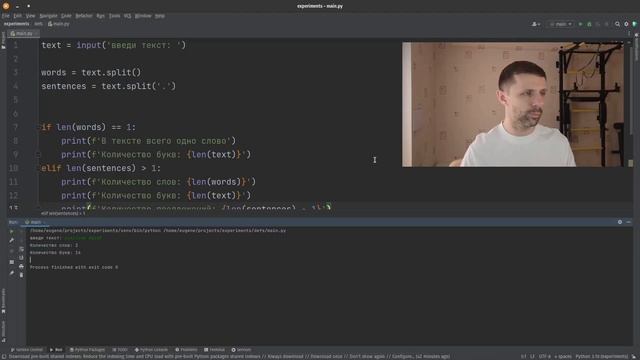Open Terminal tool window
Image resolution: width=640 pixels, height=360 pixels.
[x=215, y=350]
